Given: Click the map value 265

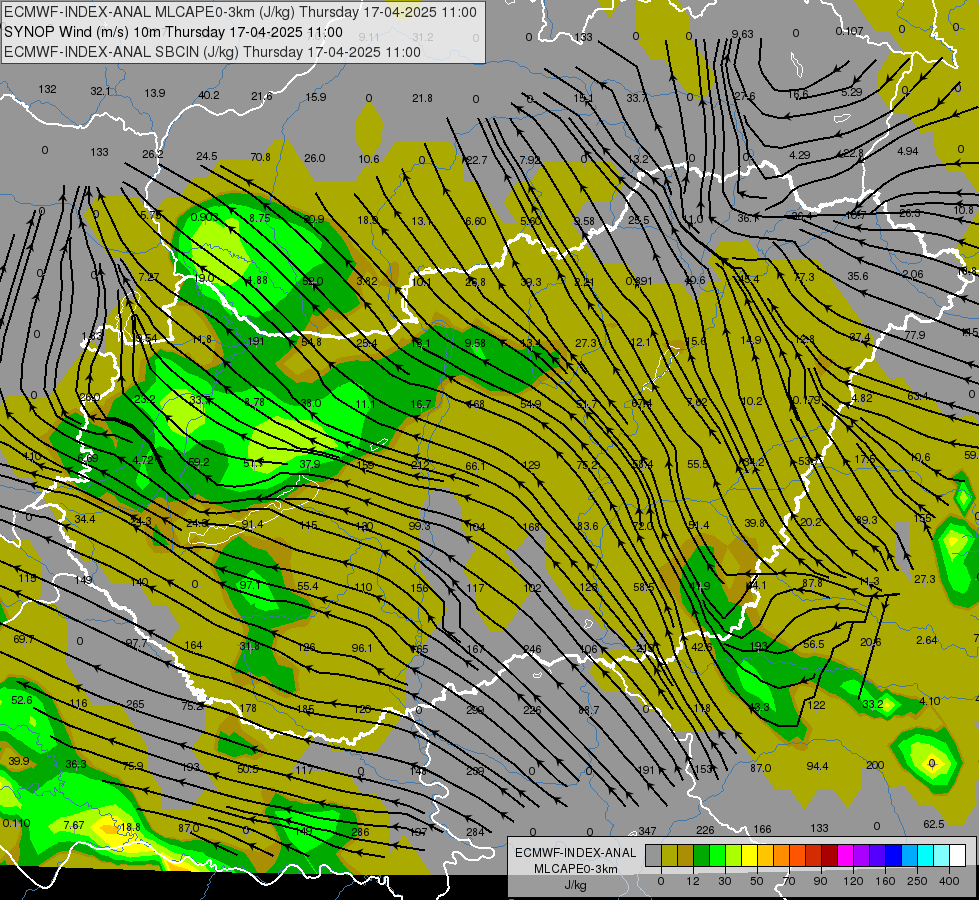Looking at the screenshot, I should pyautogui.click(x=135, y=704).
